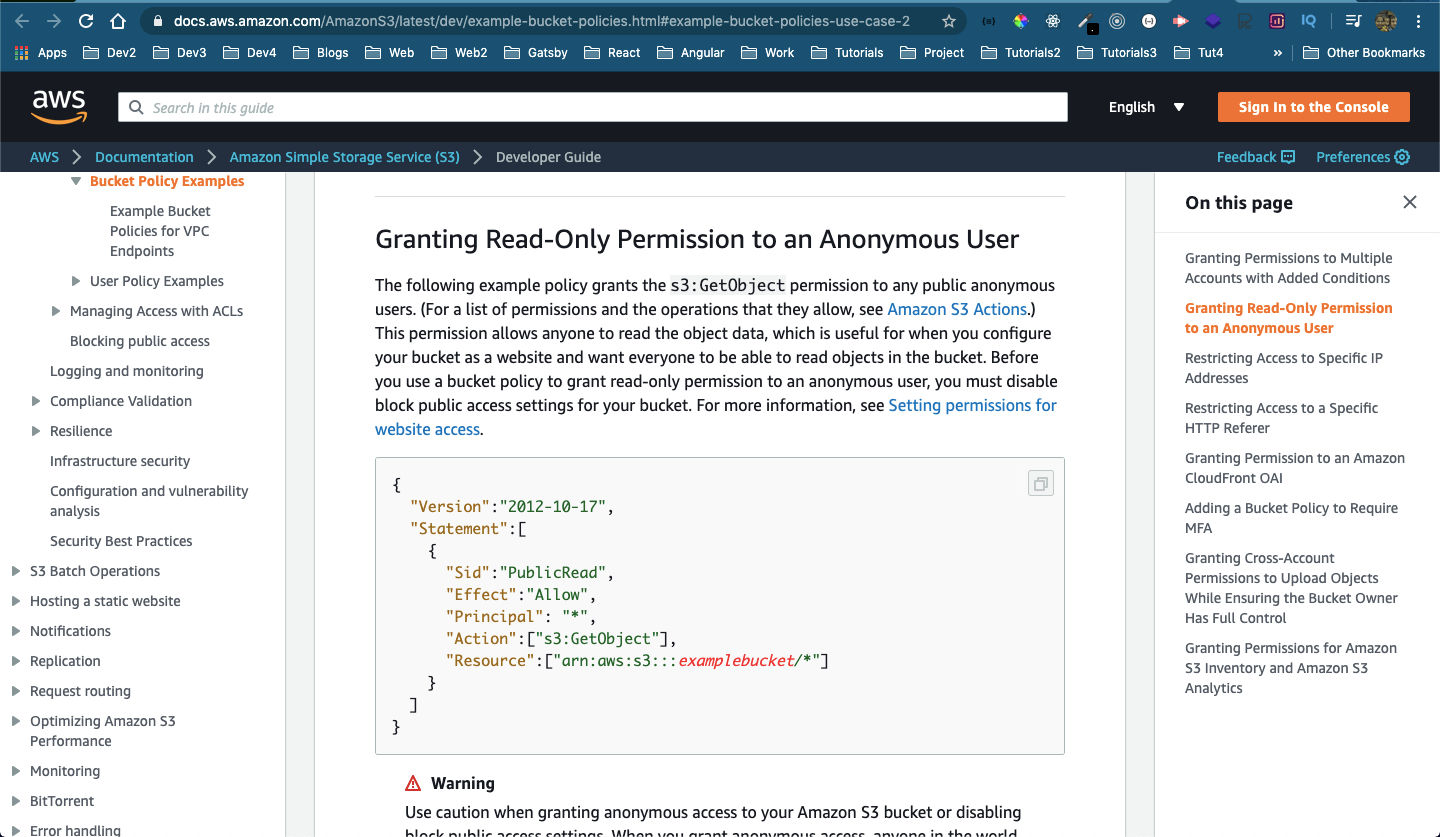Open the purple layers extension icon
Screen dimensions: 1440x837
coord(1212,21)
